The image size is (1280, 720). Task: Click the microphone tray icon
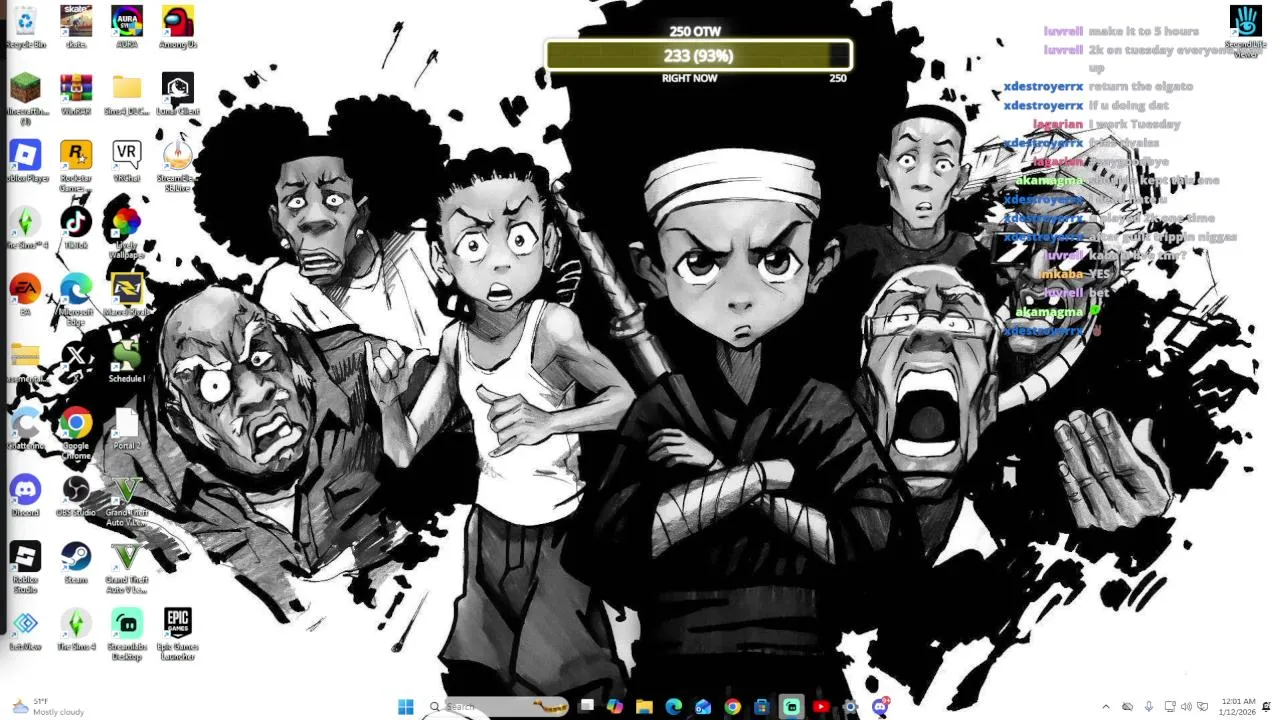(1148, 707)
